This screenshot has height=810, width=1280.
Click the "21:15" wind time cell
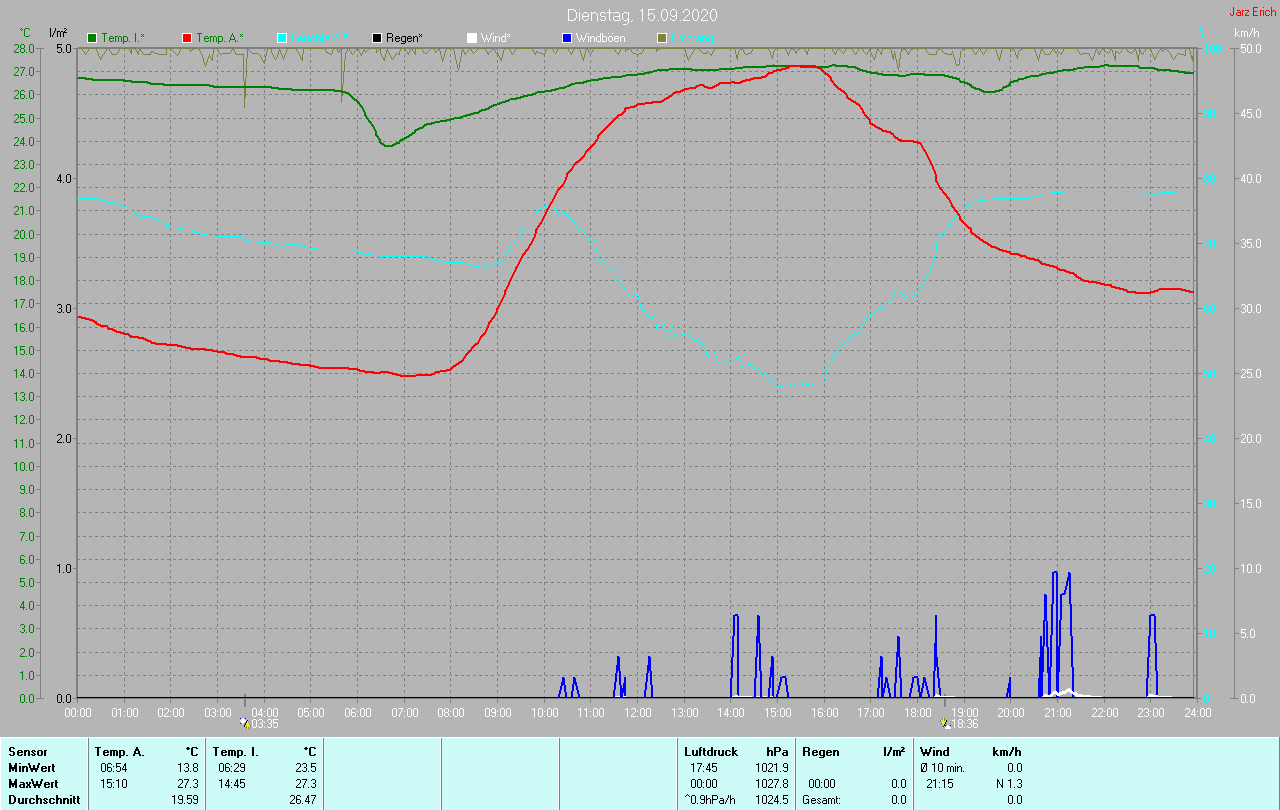tap(940, 784)
